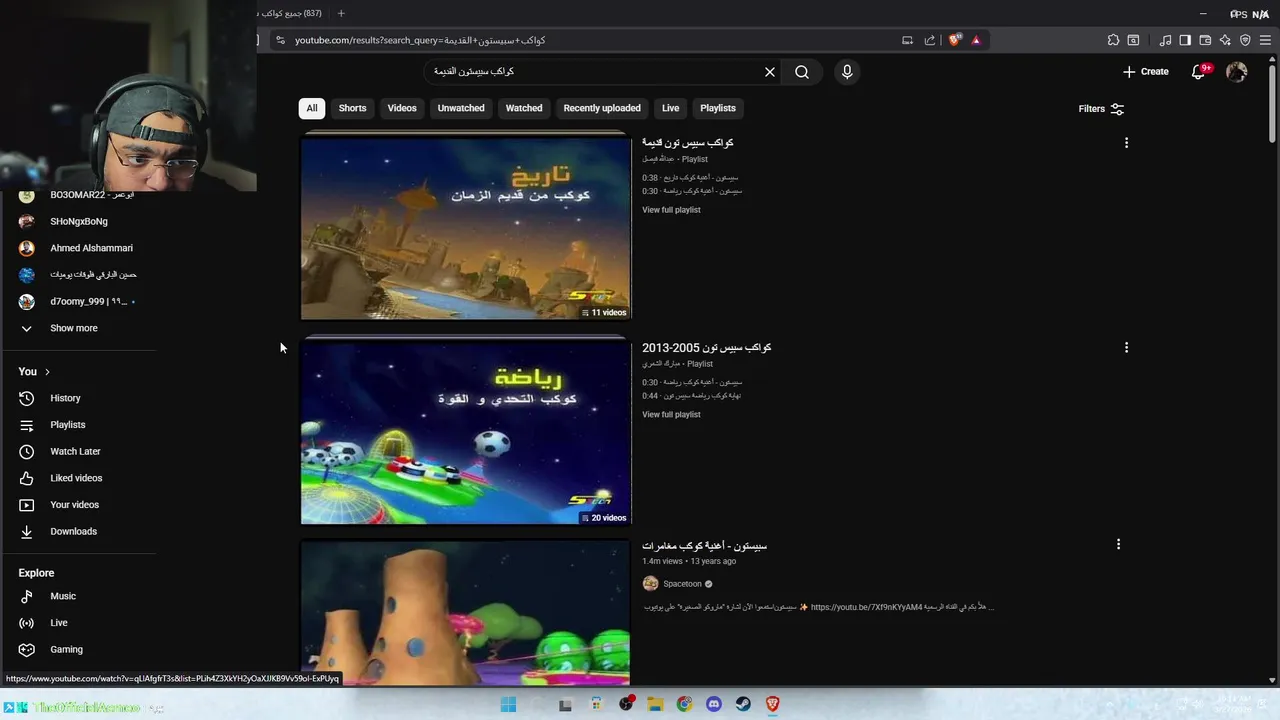Image resolution: width=1280 pixels, height=720 pixels.
Task: Select the Playlists filter chip
Action: (718, 108)
